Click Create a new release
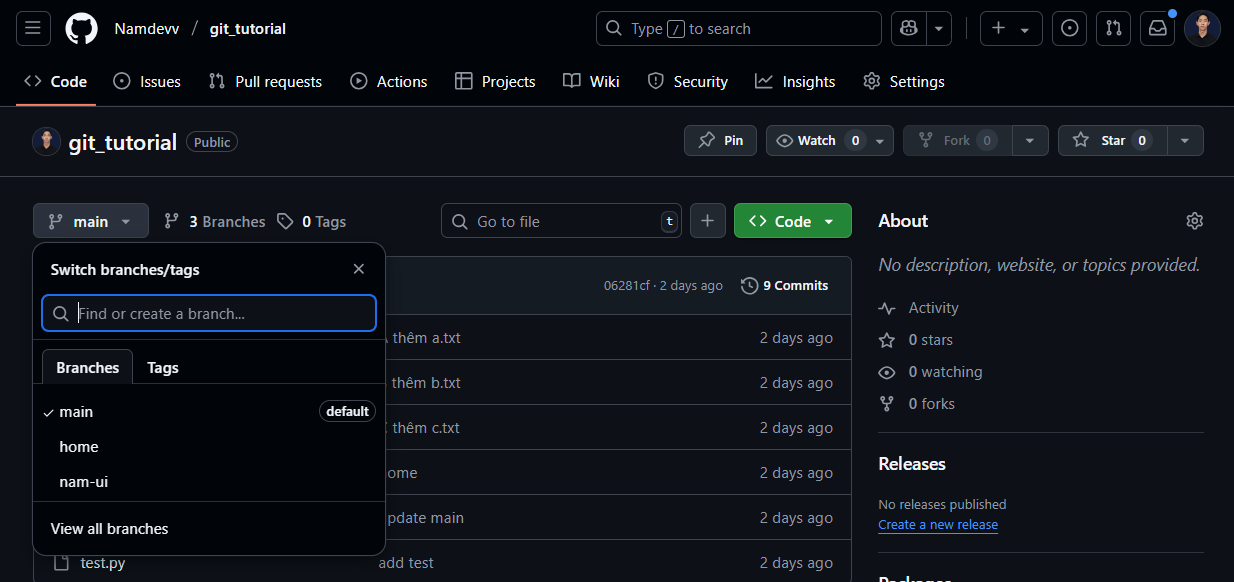 [x=938, y=525]
